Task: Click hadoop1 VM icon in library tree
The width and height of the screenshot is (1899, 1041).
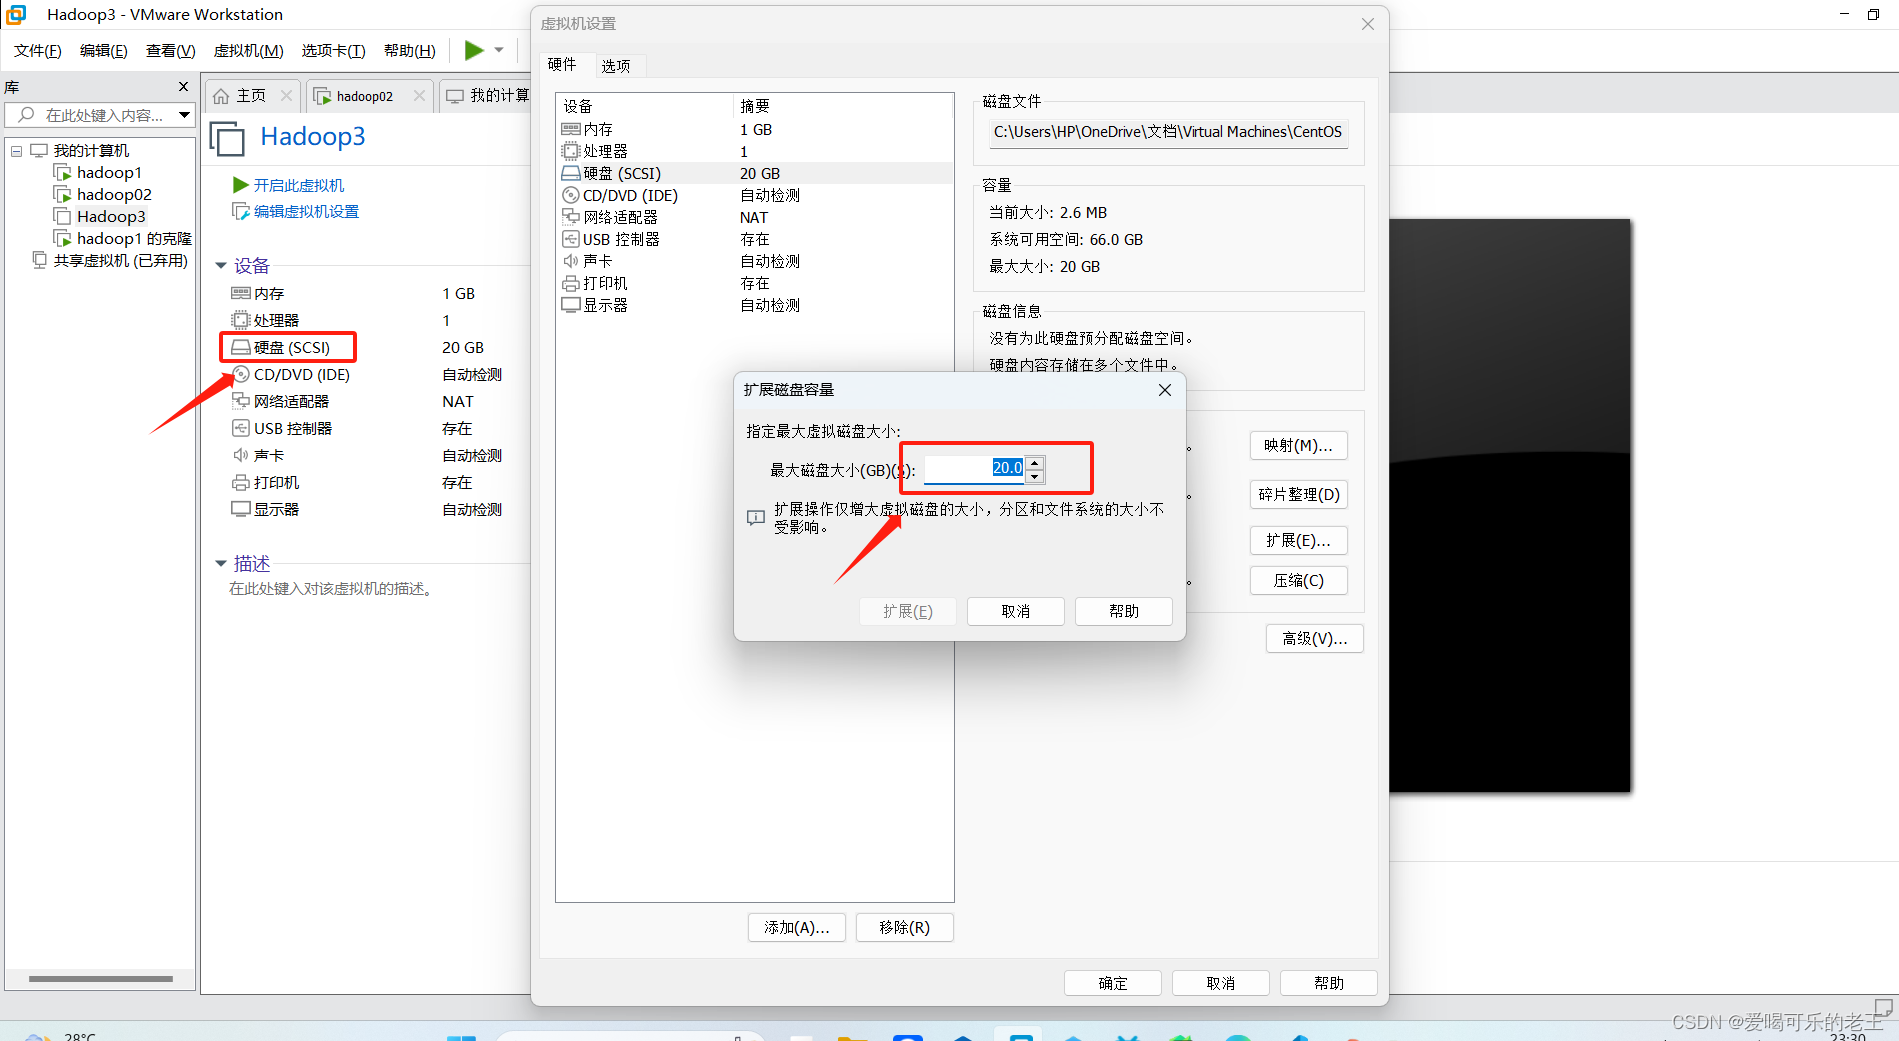Action: (62, 172)
